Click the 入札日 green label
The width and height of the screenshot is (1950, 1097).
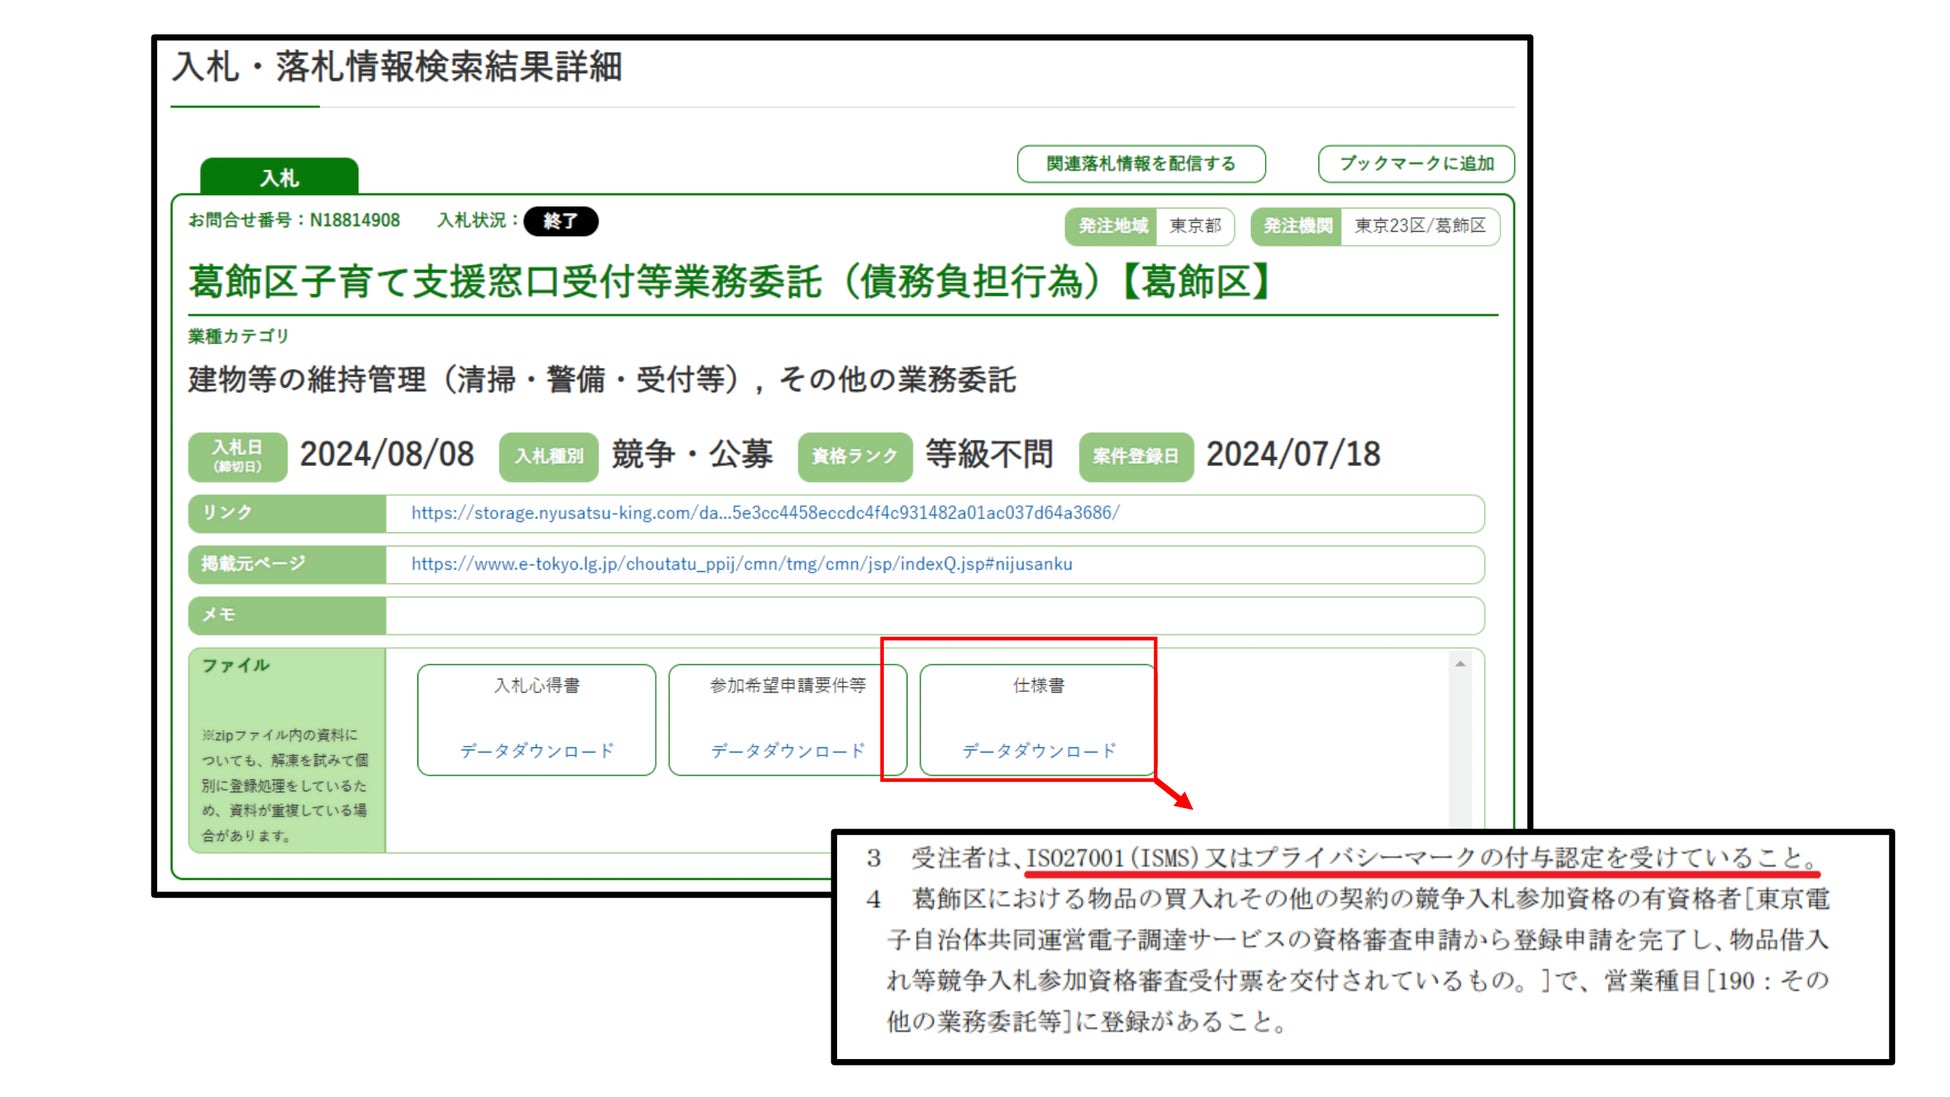(237, 456)
